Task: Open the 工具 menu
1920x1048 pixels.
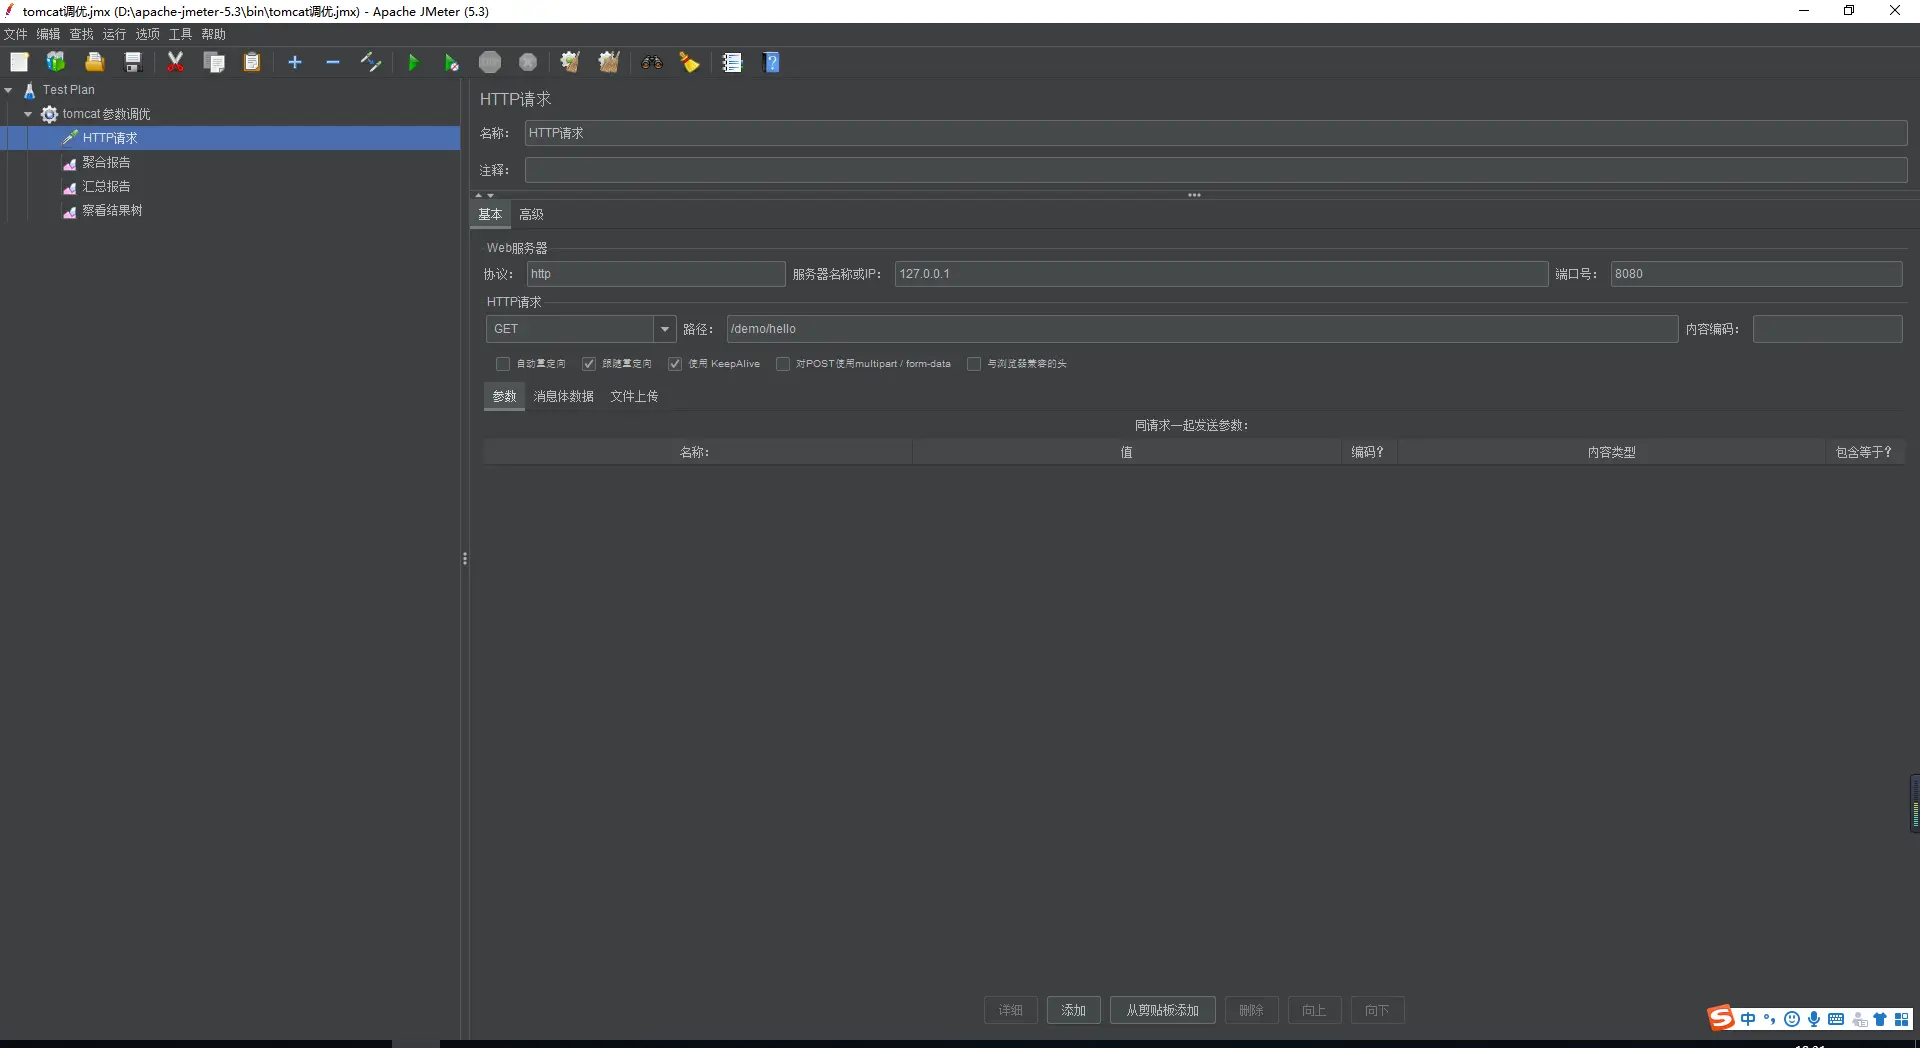Action: 181,34
